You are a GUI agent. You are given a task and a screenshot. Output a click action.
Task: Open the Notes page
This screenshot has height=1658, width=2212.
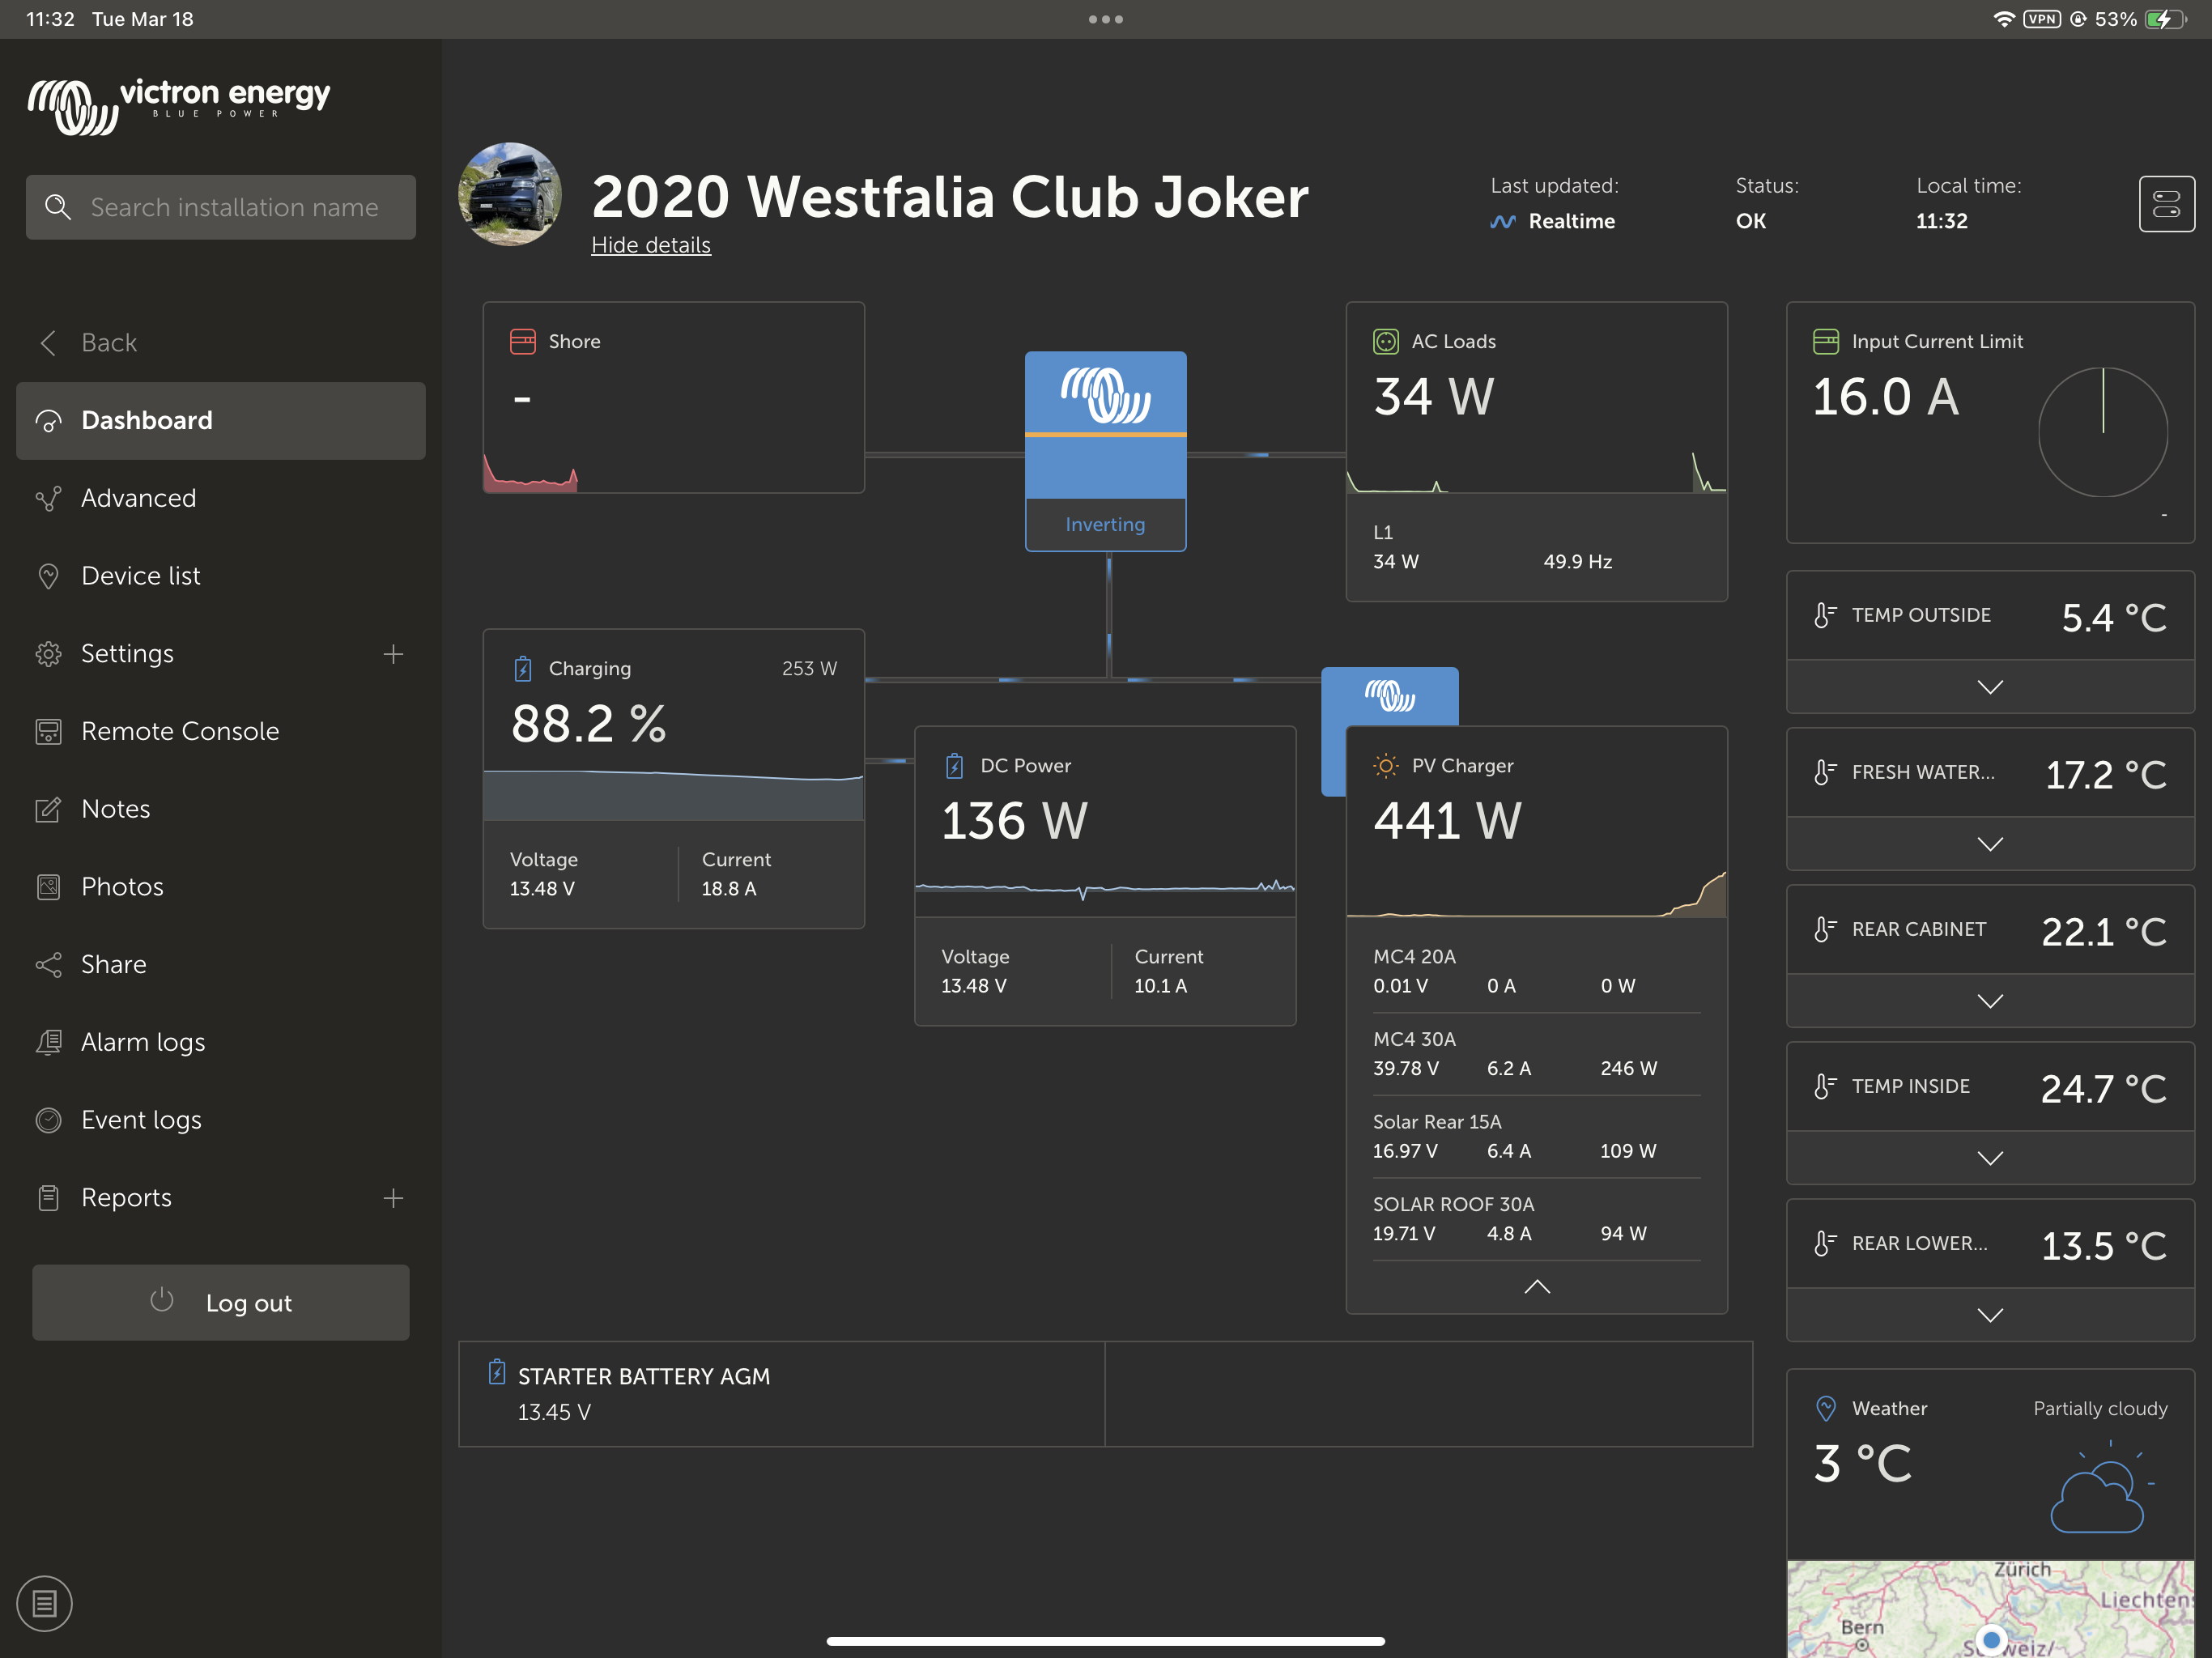221,809
